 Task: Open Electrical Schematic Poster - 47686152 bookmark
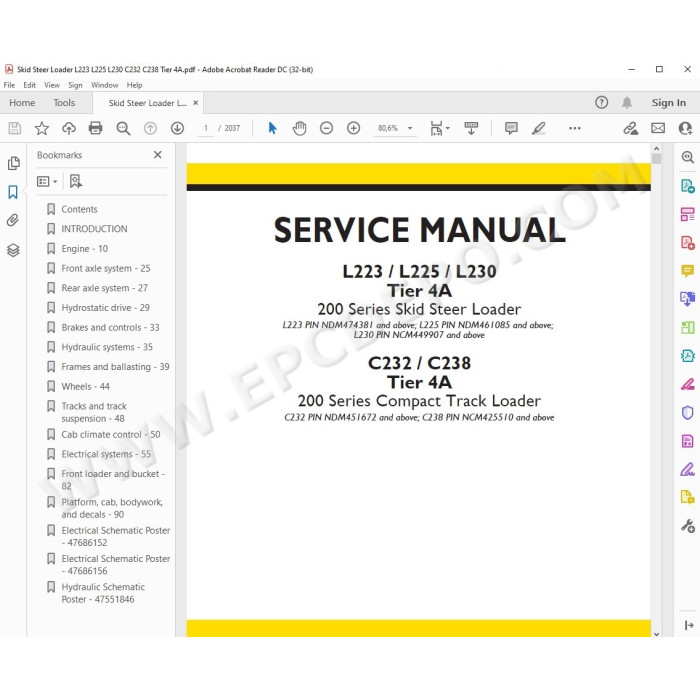click(x=116, y=536)
